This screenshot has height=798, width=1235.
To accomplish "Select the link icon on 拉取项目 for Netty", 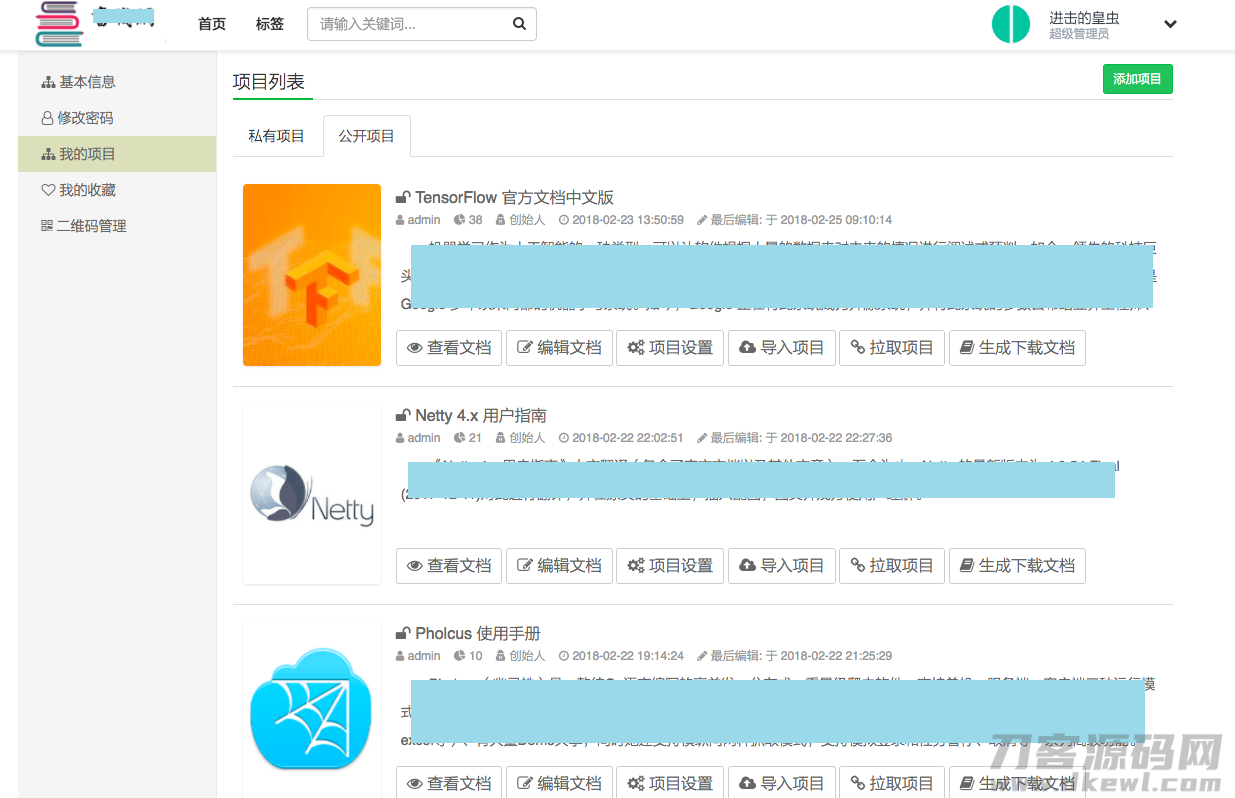I will tap(855, 566).
